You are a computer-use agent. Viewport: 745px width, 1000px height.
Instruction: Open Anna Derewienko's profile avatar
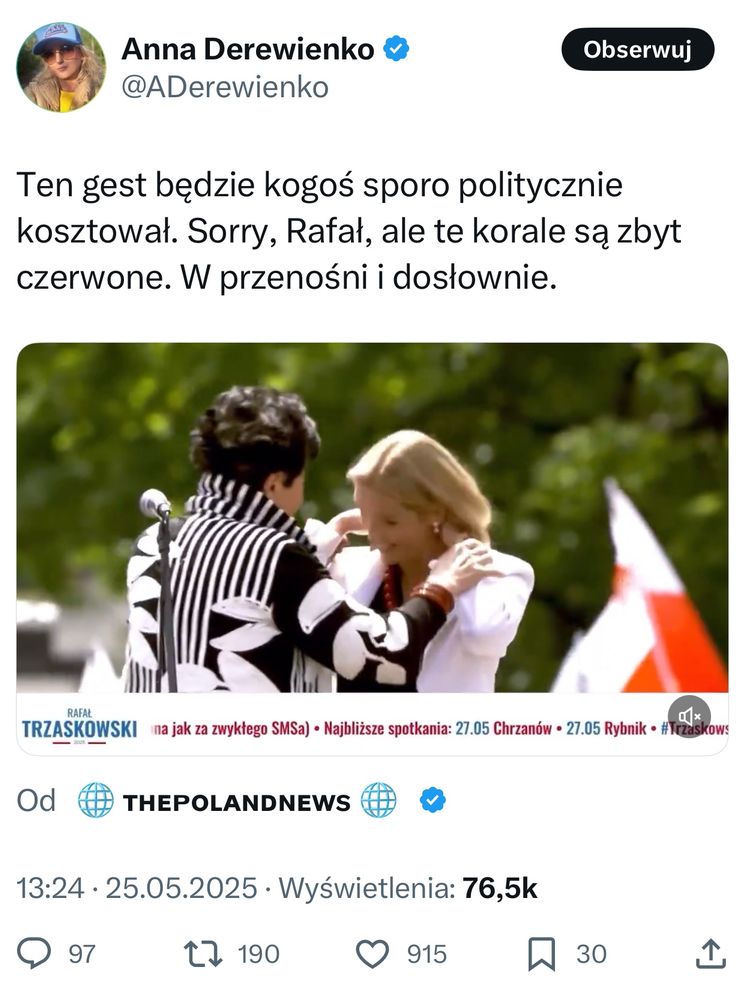(x=61, y=67)
